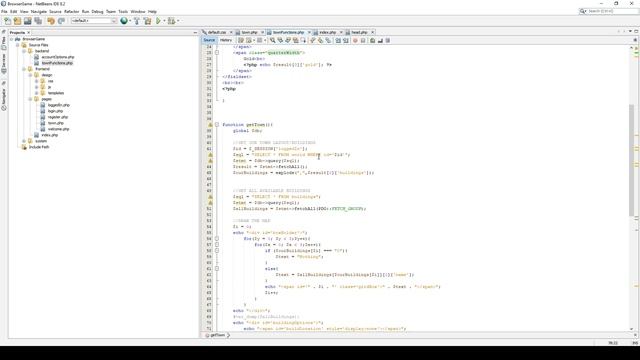
Task: Switch to the default.css editor tab
Action: (x=217, y=32)
